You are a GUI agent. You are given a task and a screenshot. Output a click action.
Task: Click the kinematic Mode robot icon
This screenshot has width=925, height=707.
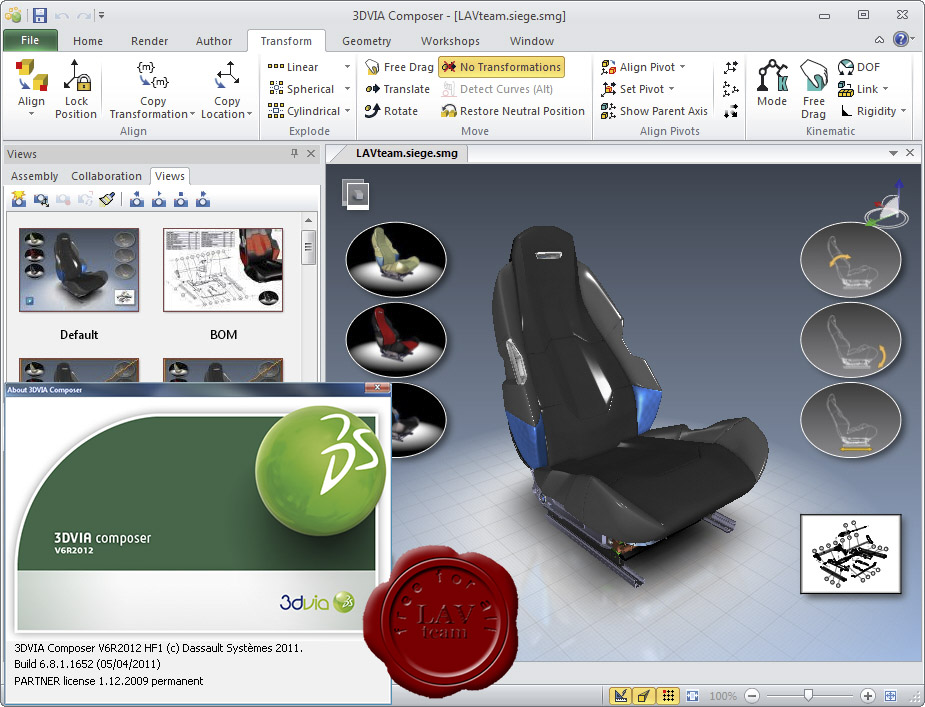coord(772,83)
